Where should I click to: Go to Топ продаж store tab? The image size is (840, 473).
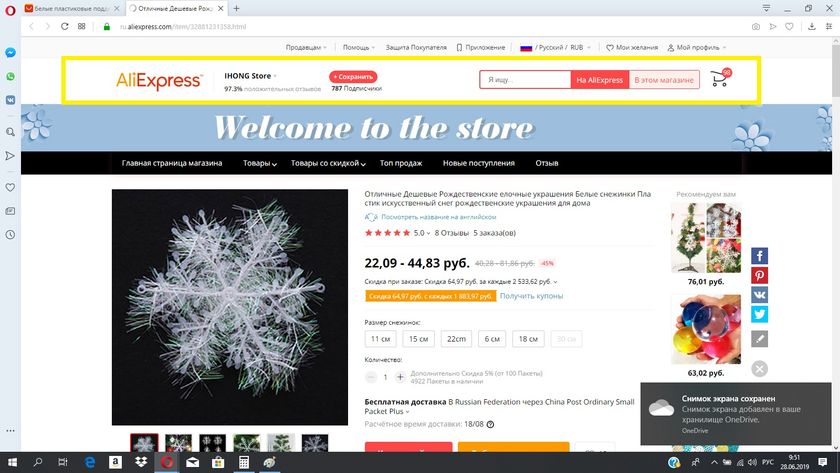401,163
